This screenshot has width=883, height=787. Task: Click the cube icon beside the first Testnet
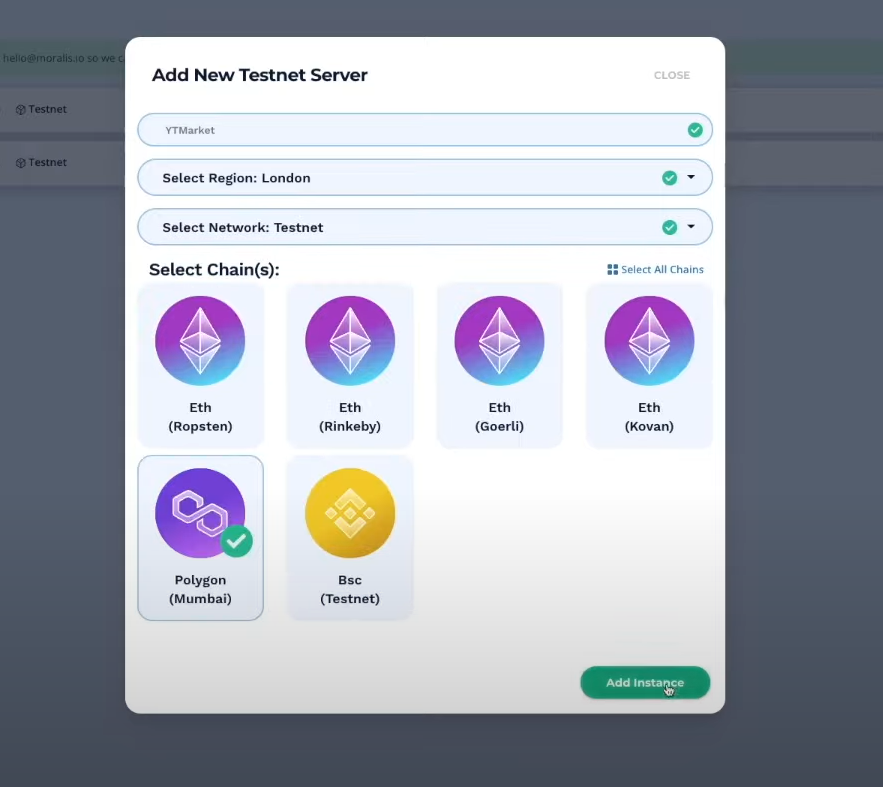20,110
